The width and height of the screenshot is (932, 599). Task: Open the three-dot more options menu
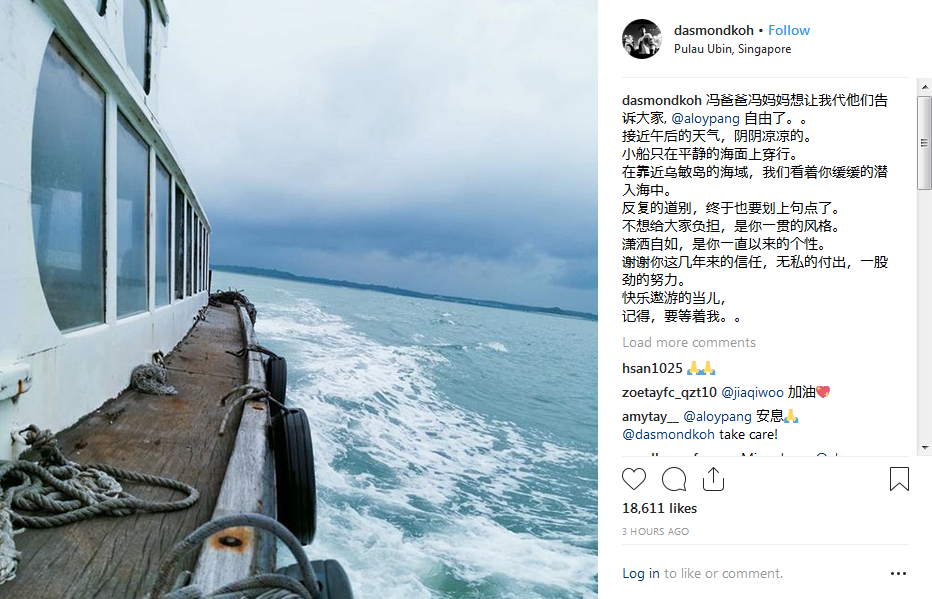click(898, 573)
